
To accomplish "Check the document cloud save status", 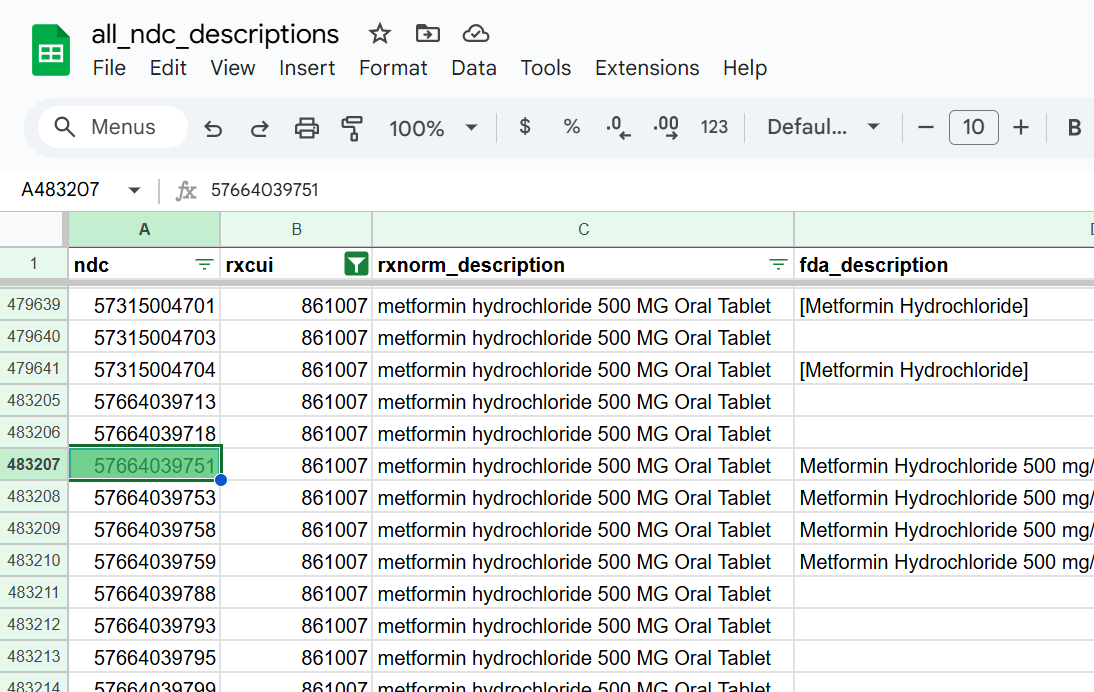I will [x=475, y=33].
